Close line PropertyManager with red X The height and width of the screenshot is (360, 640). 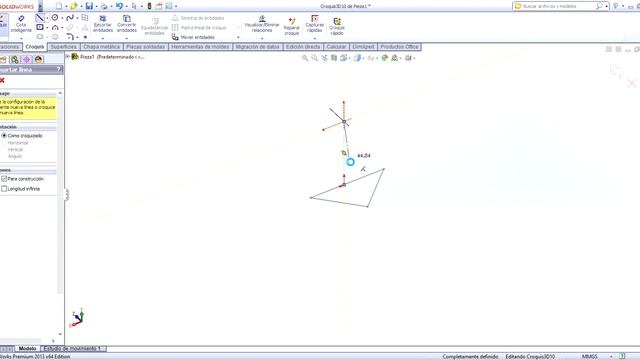click(x=2, y=80)
